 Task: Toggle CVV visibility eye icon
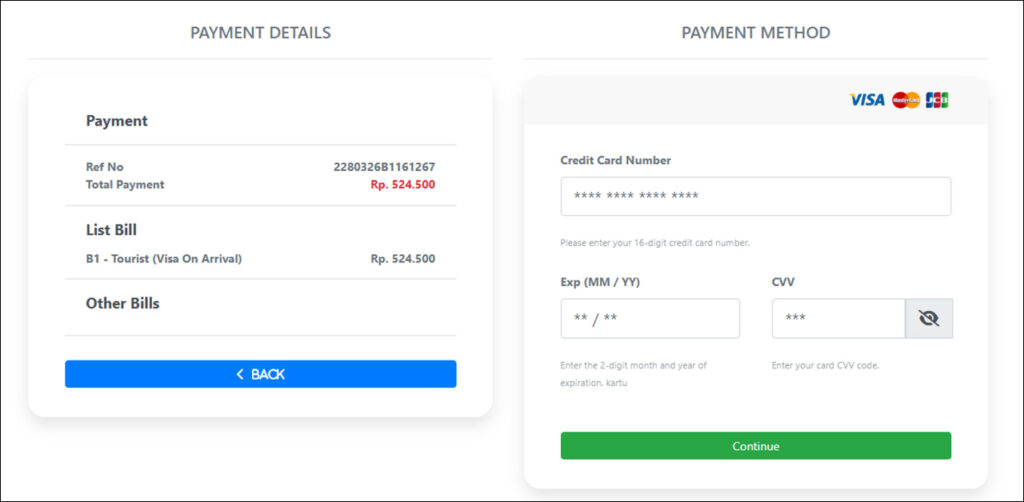tap(929, 318)
